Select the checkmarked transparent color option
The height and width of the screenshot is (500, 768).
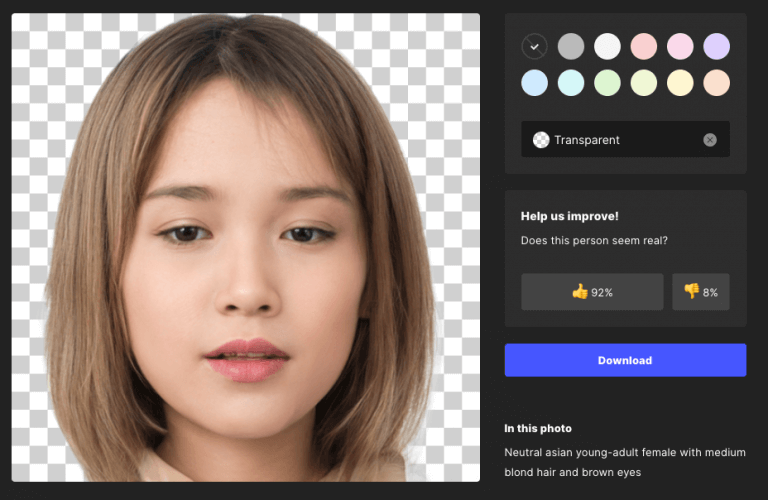[x=534, y=47]
